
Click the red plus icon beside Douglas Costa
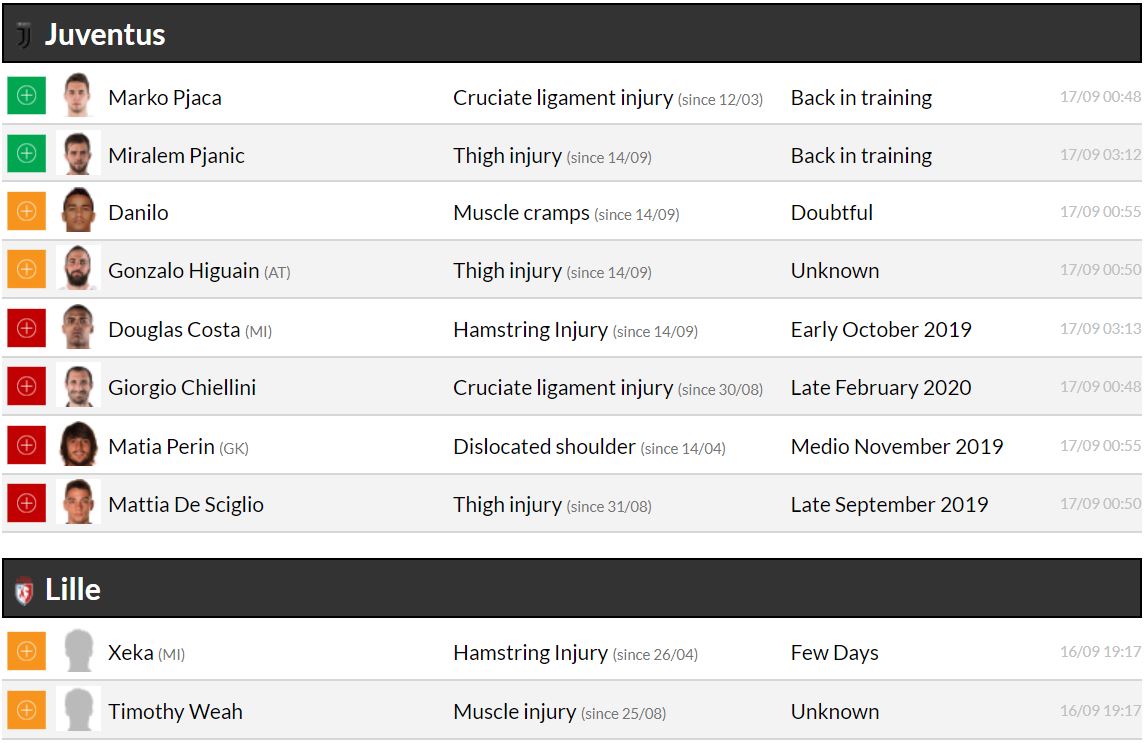26,329
